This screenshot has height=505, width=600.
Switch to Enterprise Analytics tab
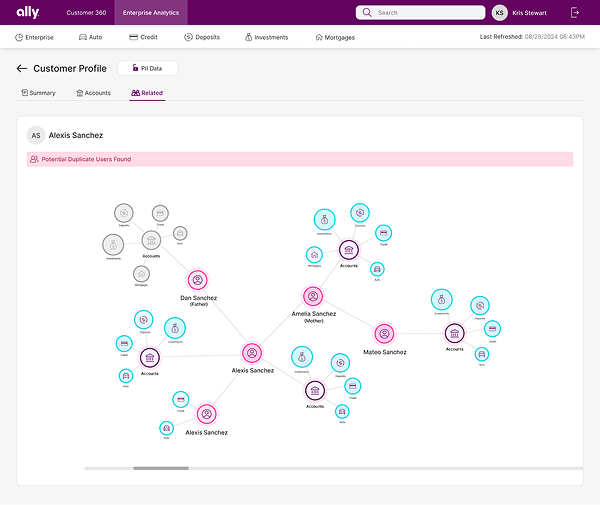[x=151, y=13]
